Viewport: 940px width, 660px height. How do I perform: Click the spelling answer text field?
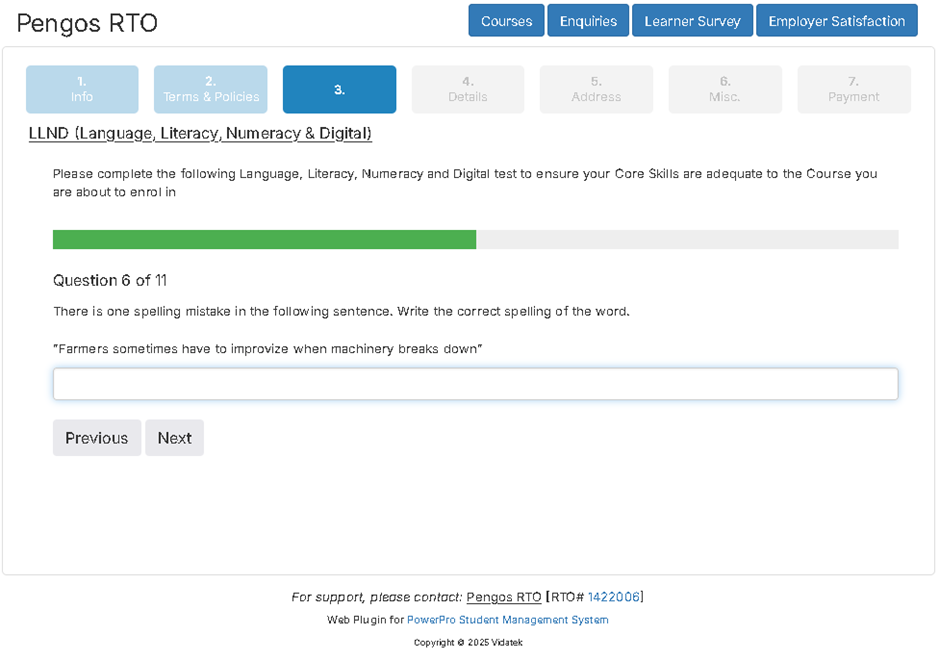coord(475,384)
